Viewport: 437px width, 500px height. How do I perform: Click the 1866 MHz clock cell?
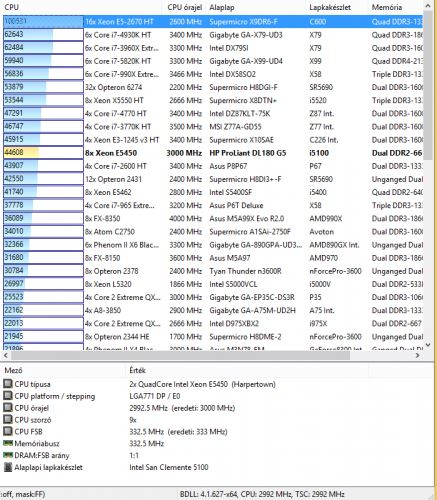[x=185, y=284]
